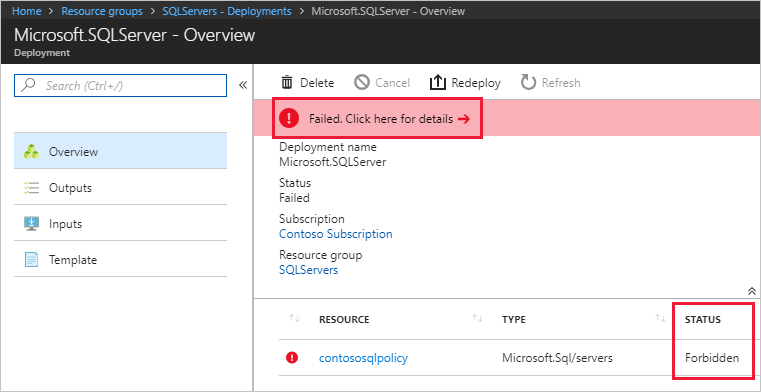Click the Delete button label
The image size is (761, 392).
click(317, 83)
